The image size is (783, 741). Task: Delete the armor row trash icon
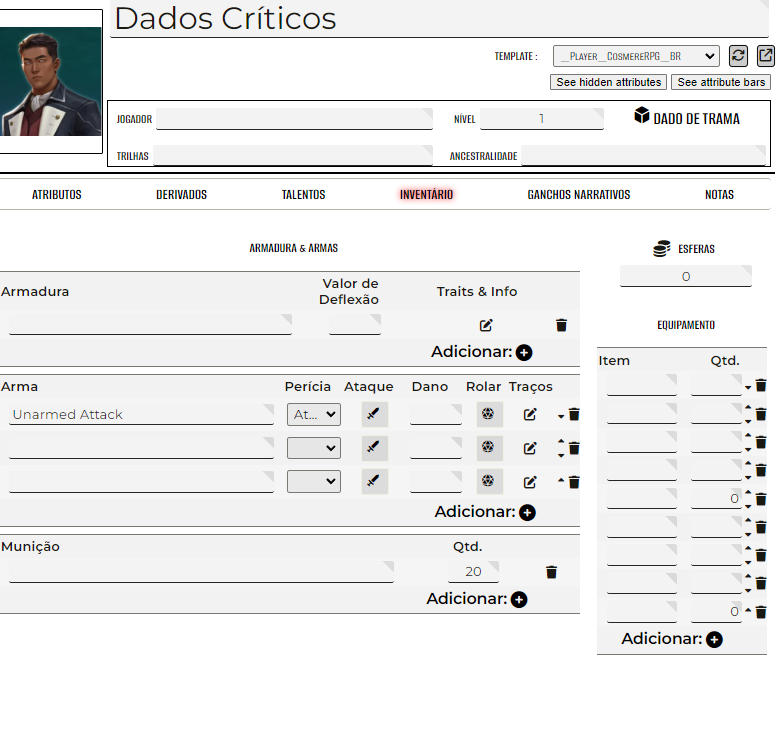point(561,325)
